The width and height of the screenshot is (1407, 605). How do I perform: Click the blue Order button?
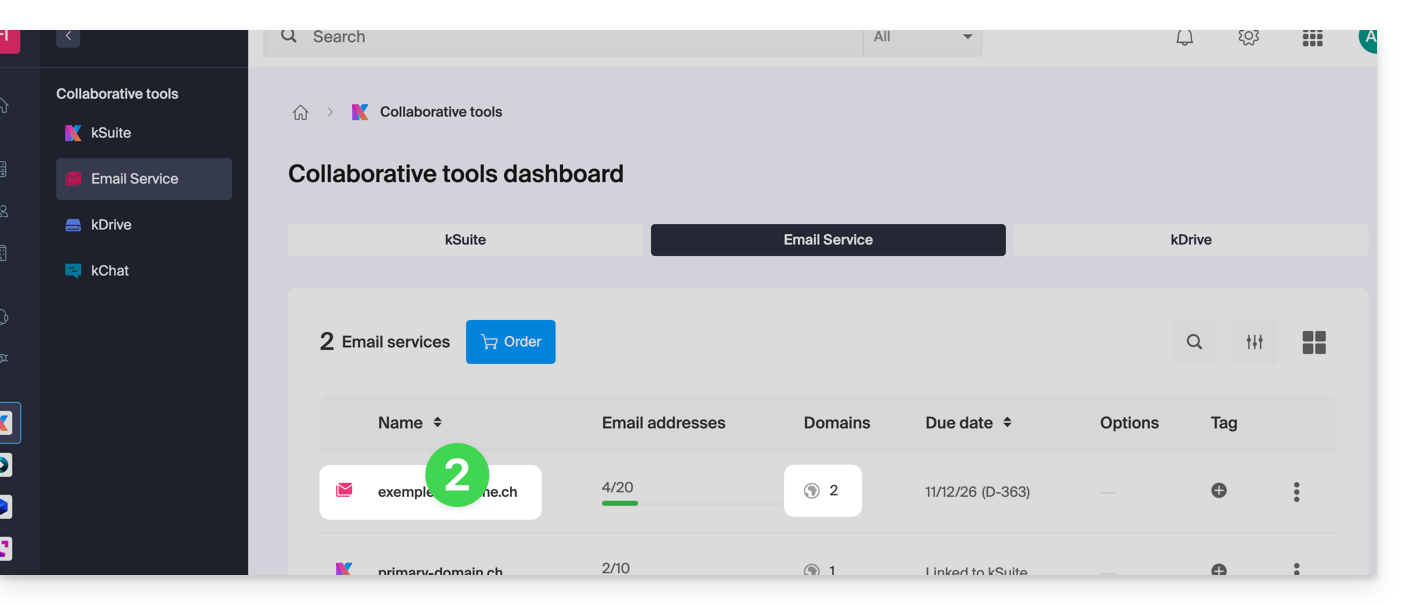[510, 342]
